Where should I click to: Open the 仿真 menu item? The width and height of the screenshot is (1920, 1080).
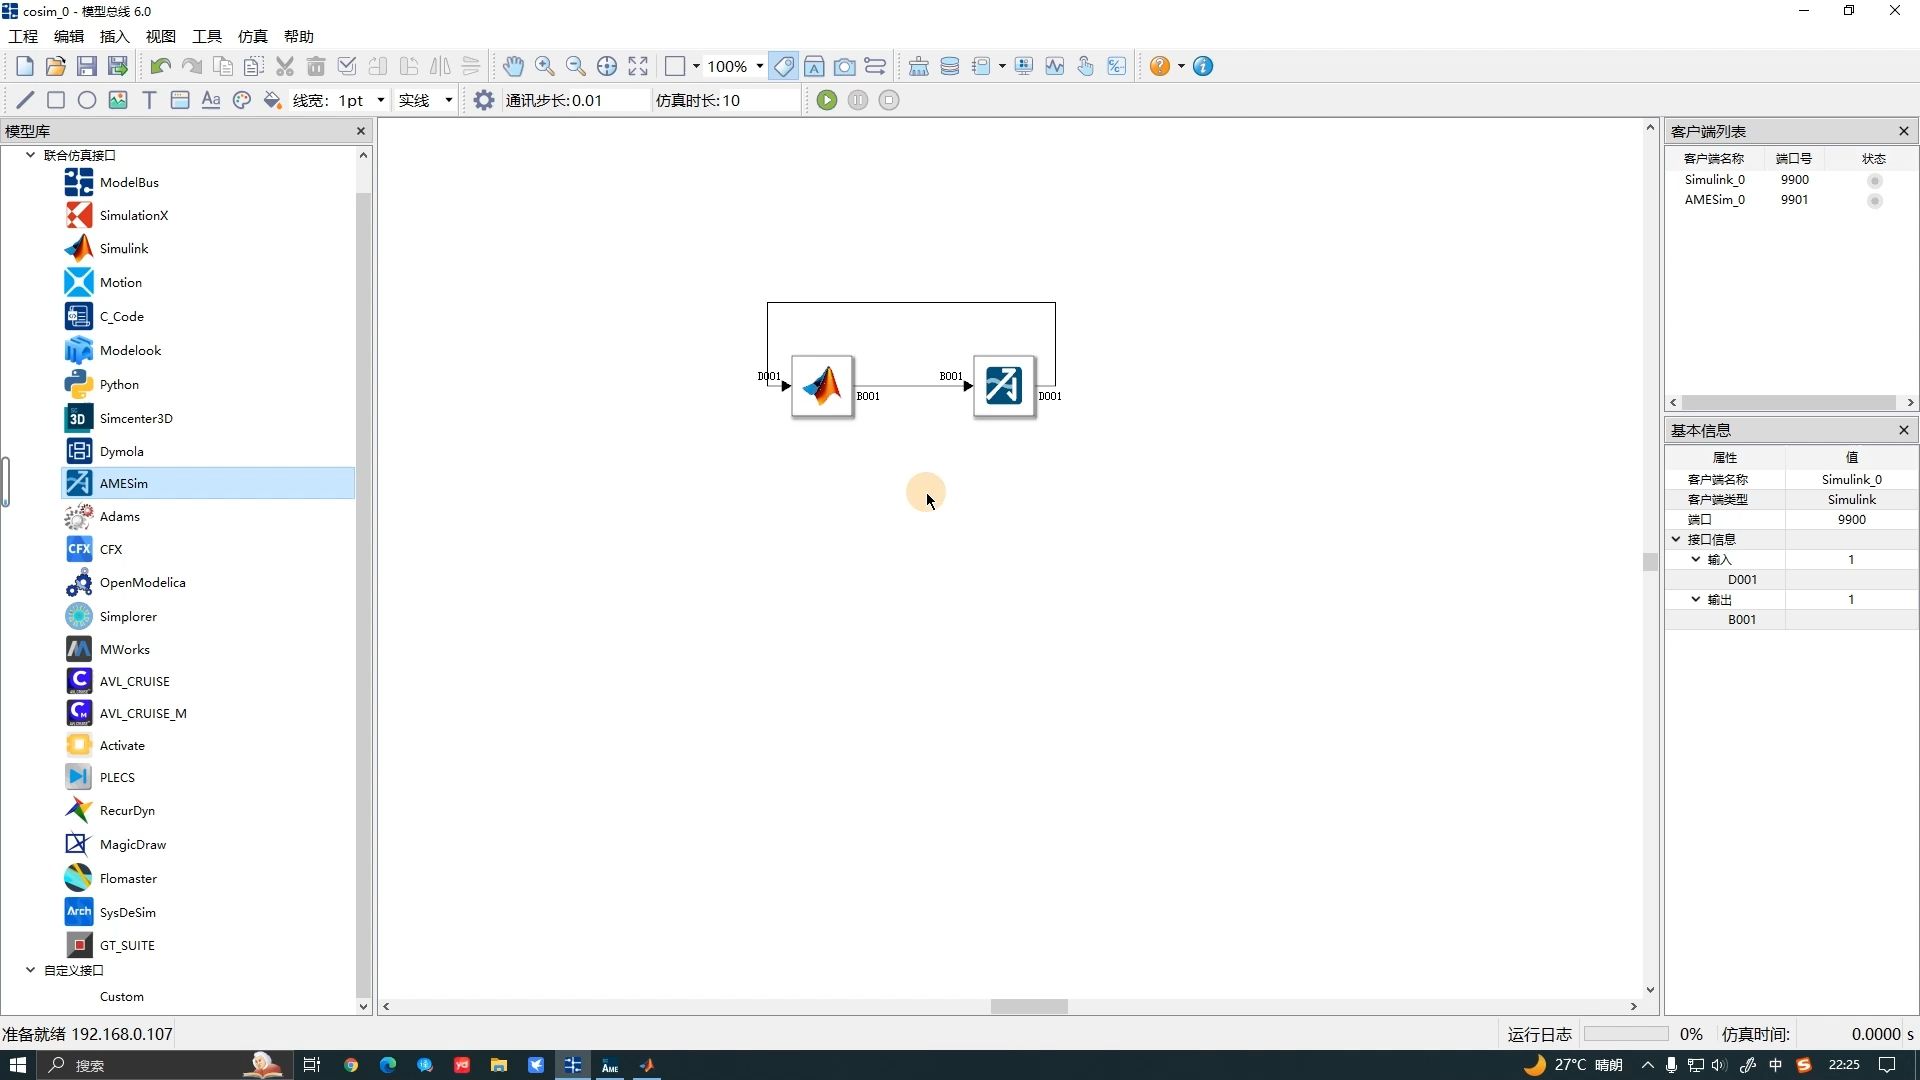click(252, 36)
